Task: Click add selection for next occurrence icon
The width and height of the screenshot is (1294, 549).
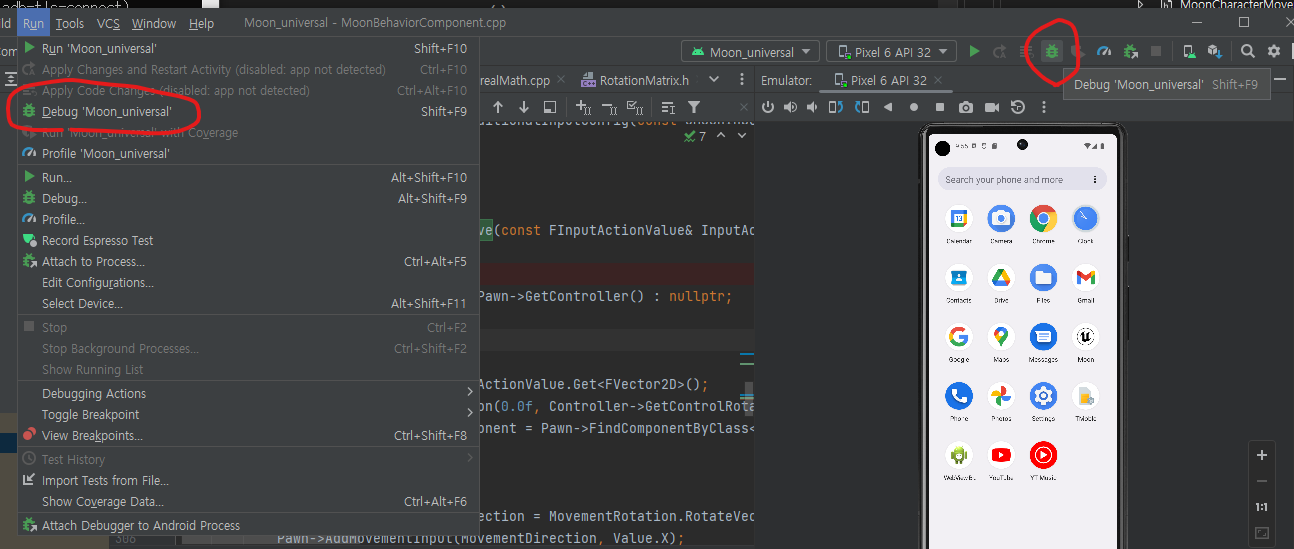Action: [584, 107]
